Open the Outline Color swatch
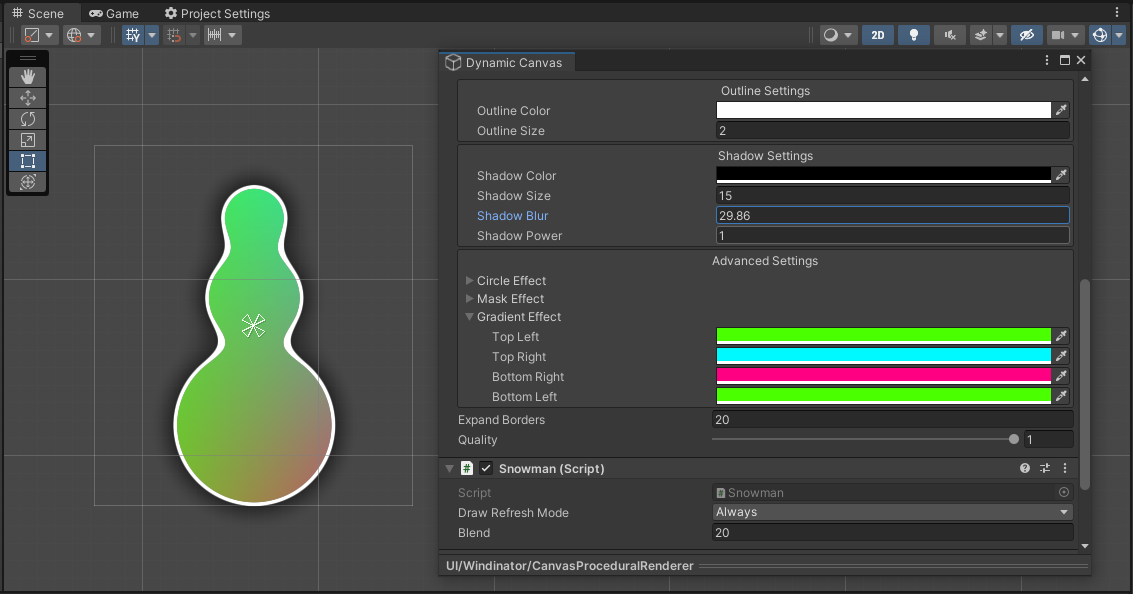 pyautogui.click(x=883, y=110)
